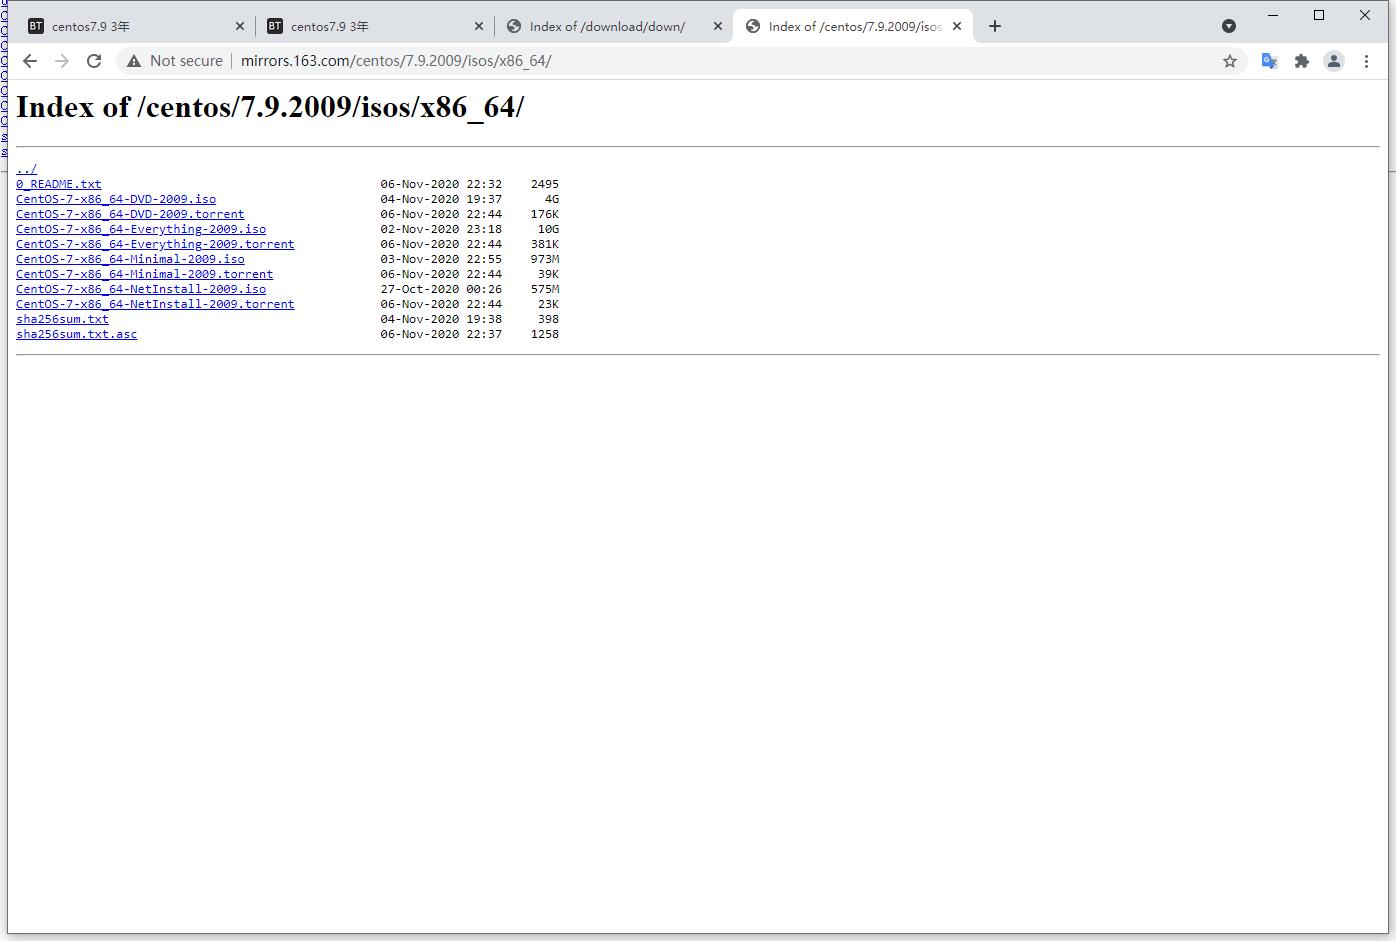Go back to previous page
This screenshot has height=941, width=1396.
30,61
